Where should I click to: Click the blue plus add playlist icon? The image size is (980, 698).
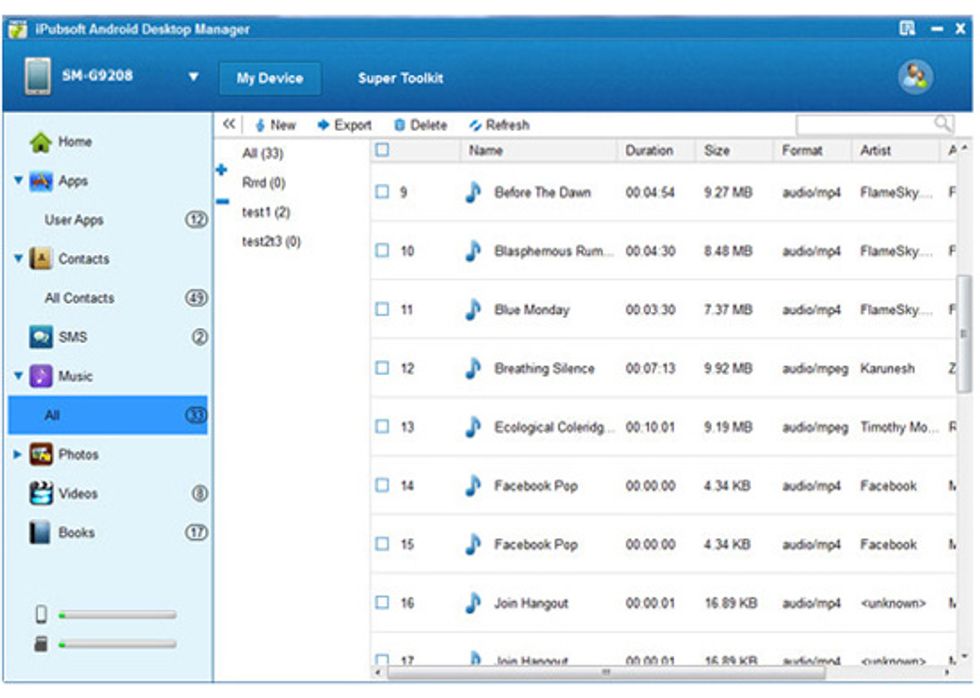[x=222, y=170]
